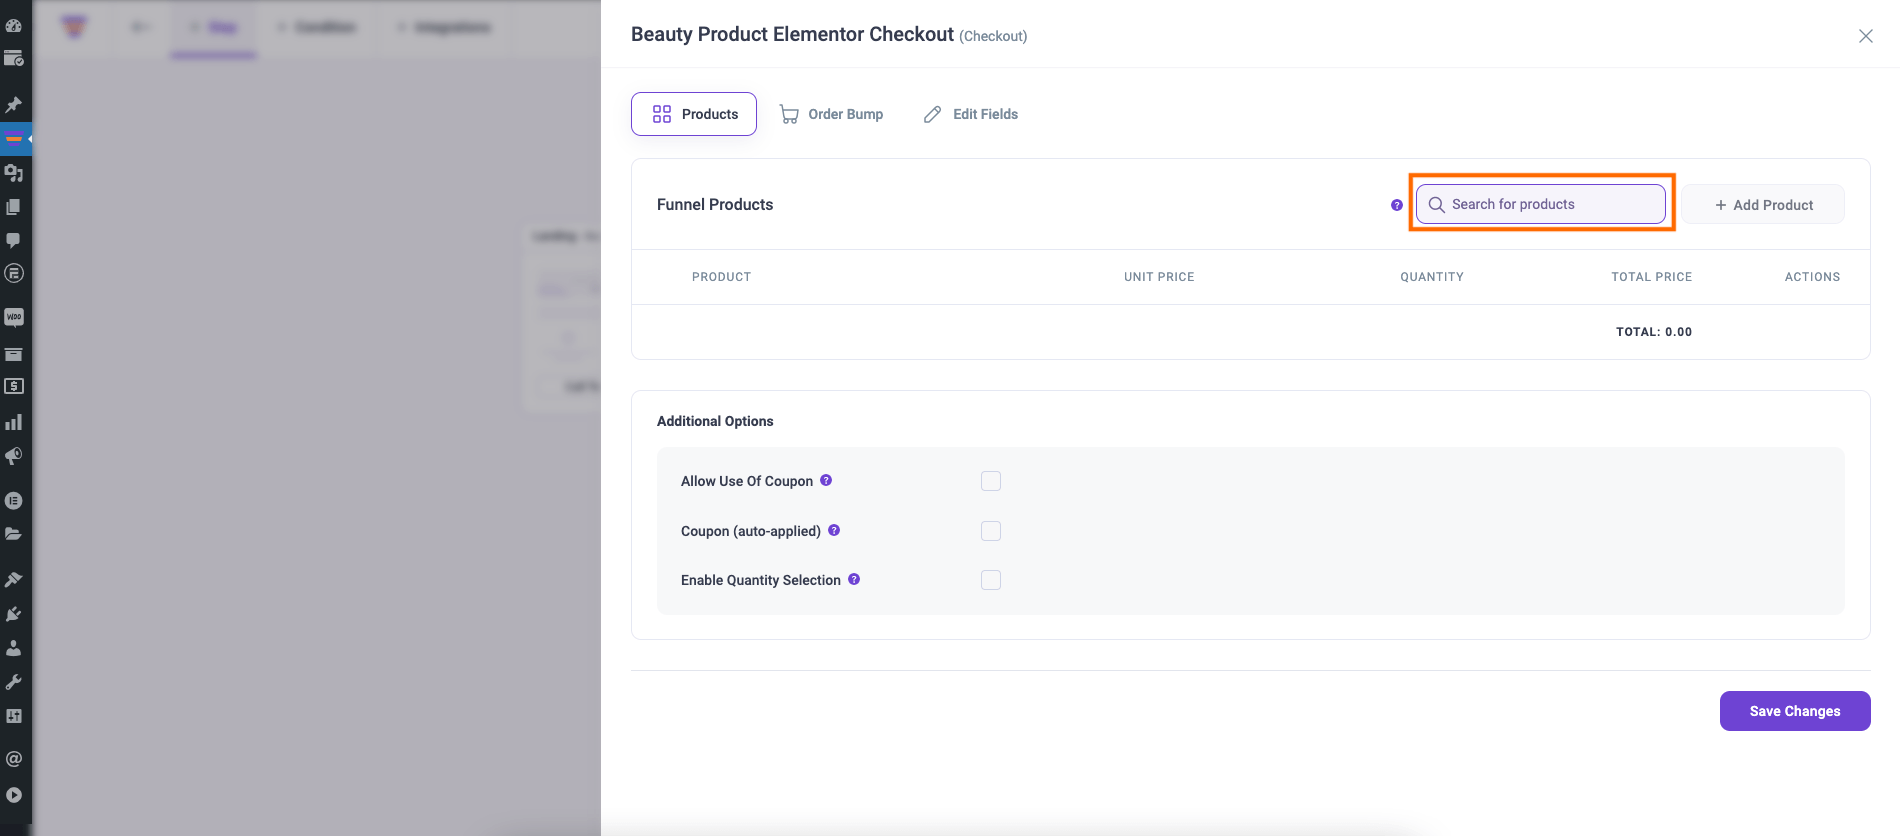Click the QUANTITY column header
The width and height of the screenshot is (1900, 836).
pos(1432,277)
